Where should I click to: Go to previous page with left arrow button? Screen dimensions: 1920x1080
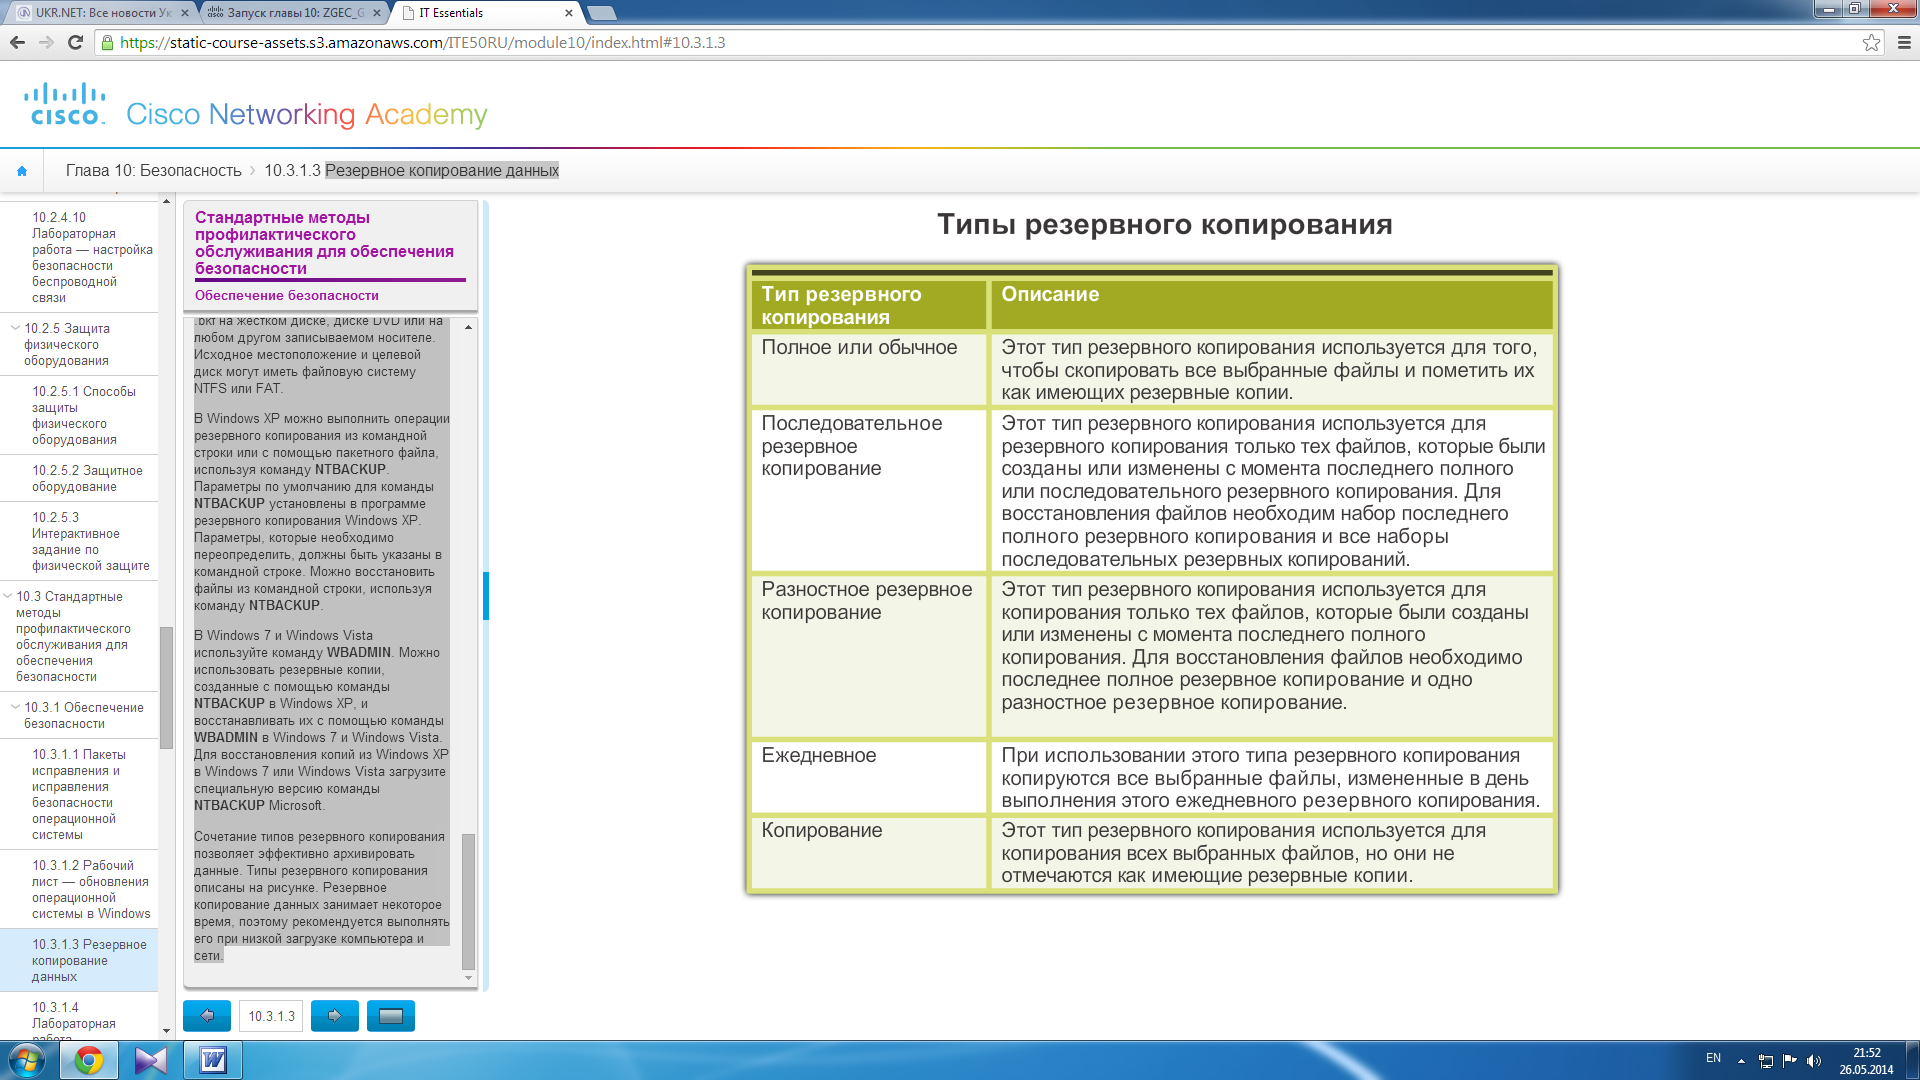click(x=207, y=1016)
